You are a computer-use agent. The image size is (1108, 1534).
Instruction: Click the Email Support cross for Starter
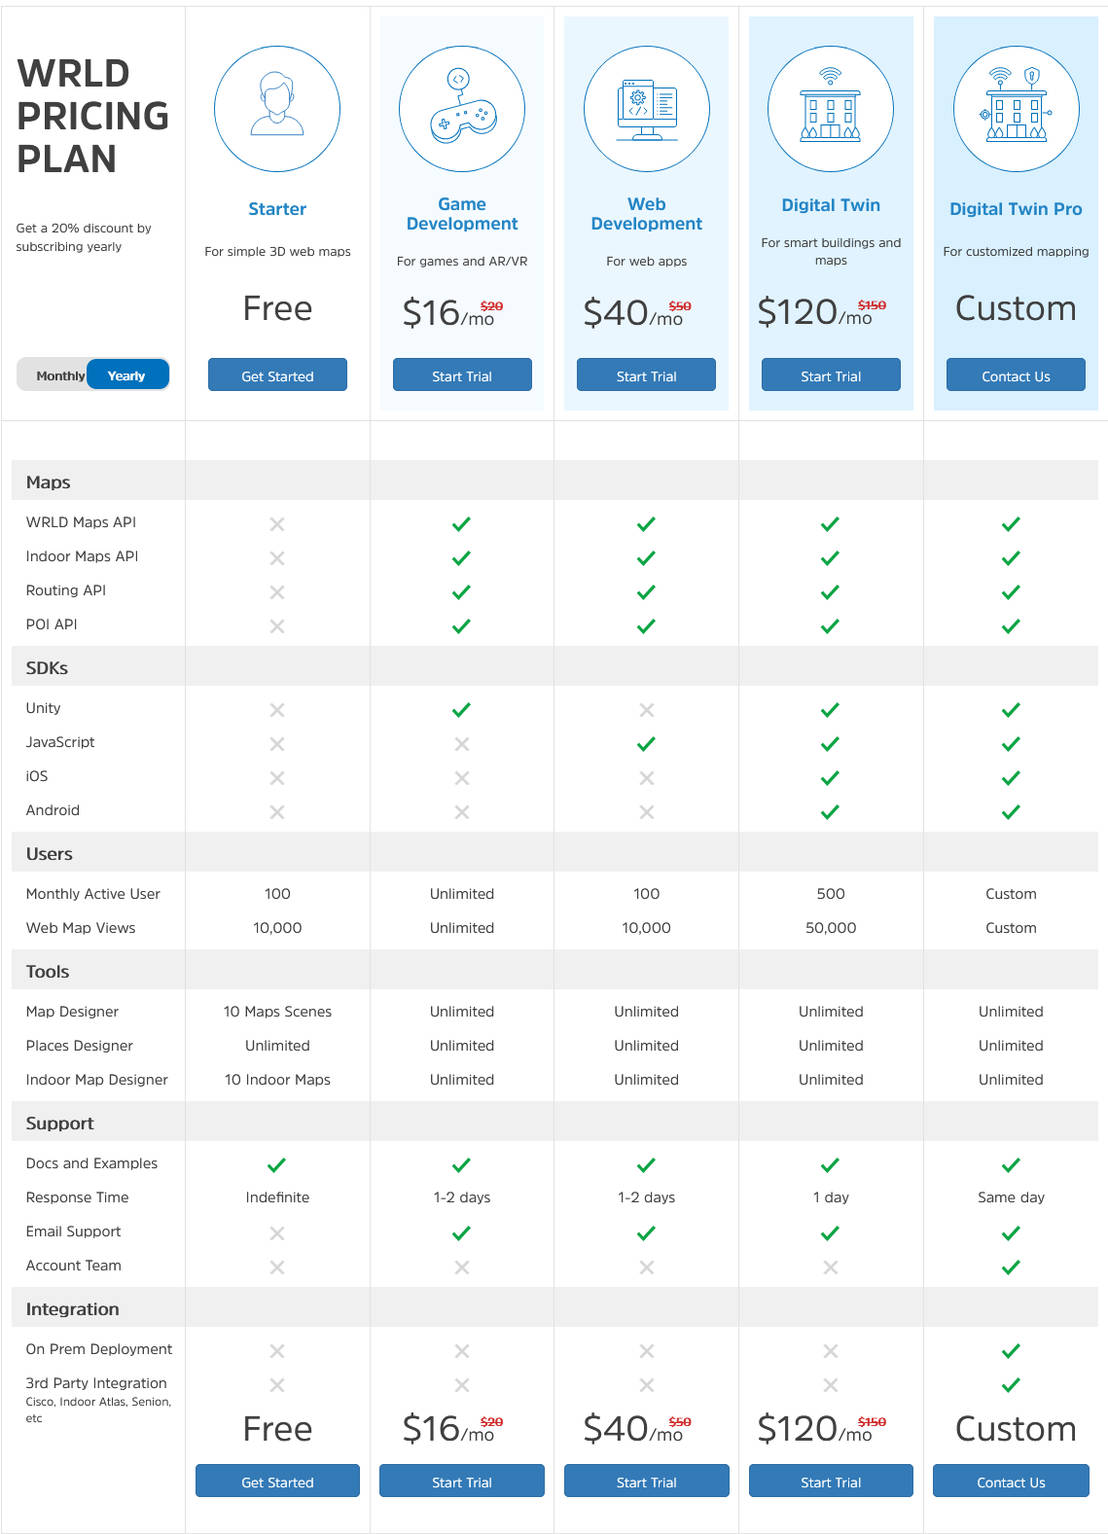coord(277,1233)
